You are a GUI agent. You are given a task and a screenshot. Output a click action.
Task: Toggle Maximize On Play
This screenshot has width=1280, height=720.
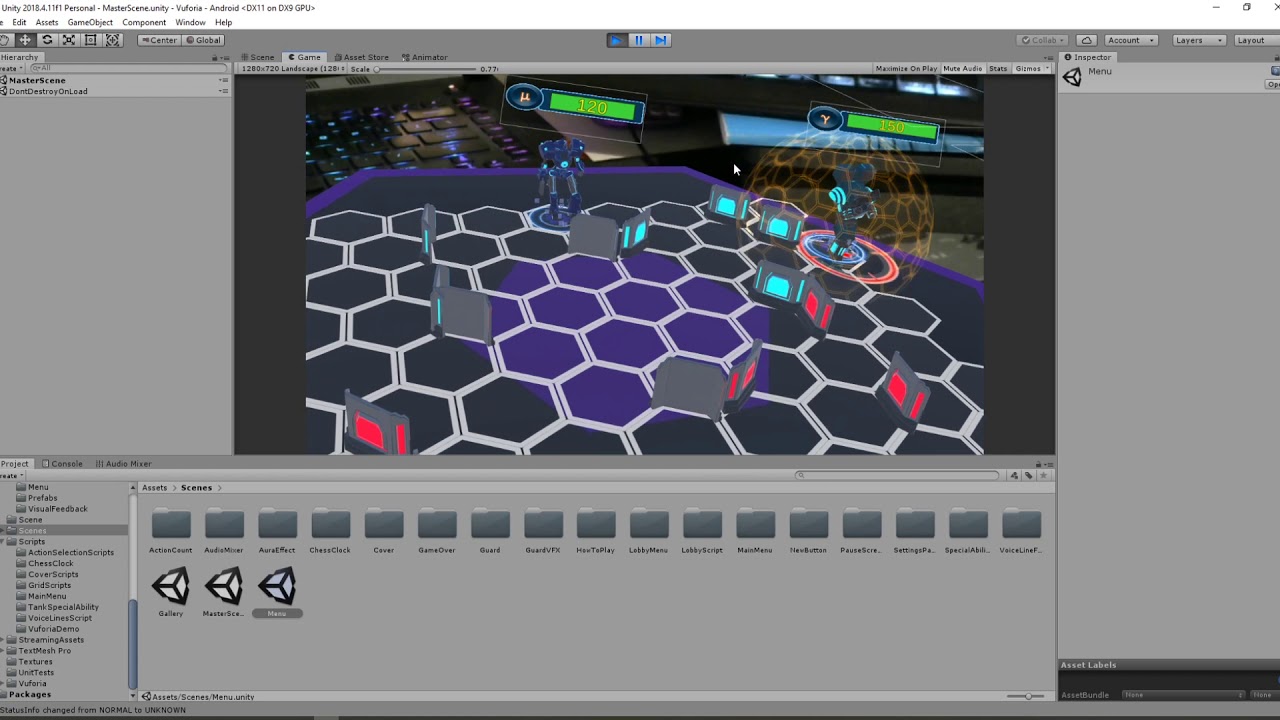pyautogui.click(x=906, y=69)
